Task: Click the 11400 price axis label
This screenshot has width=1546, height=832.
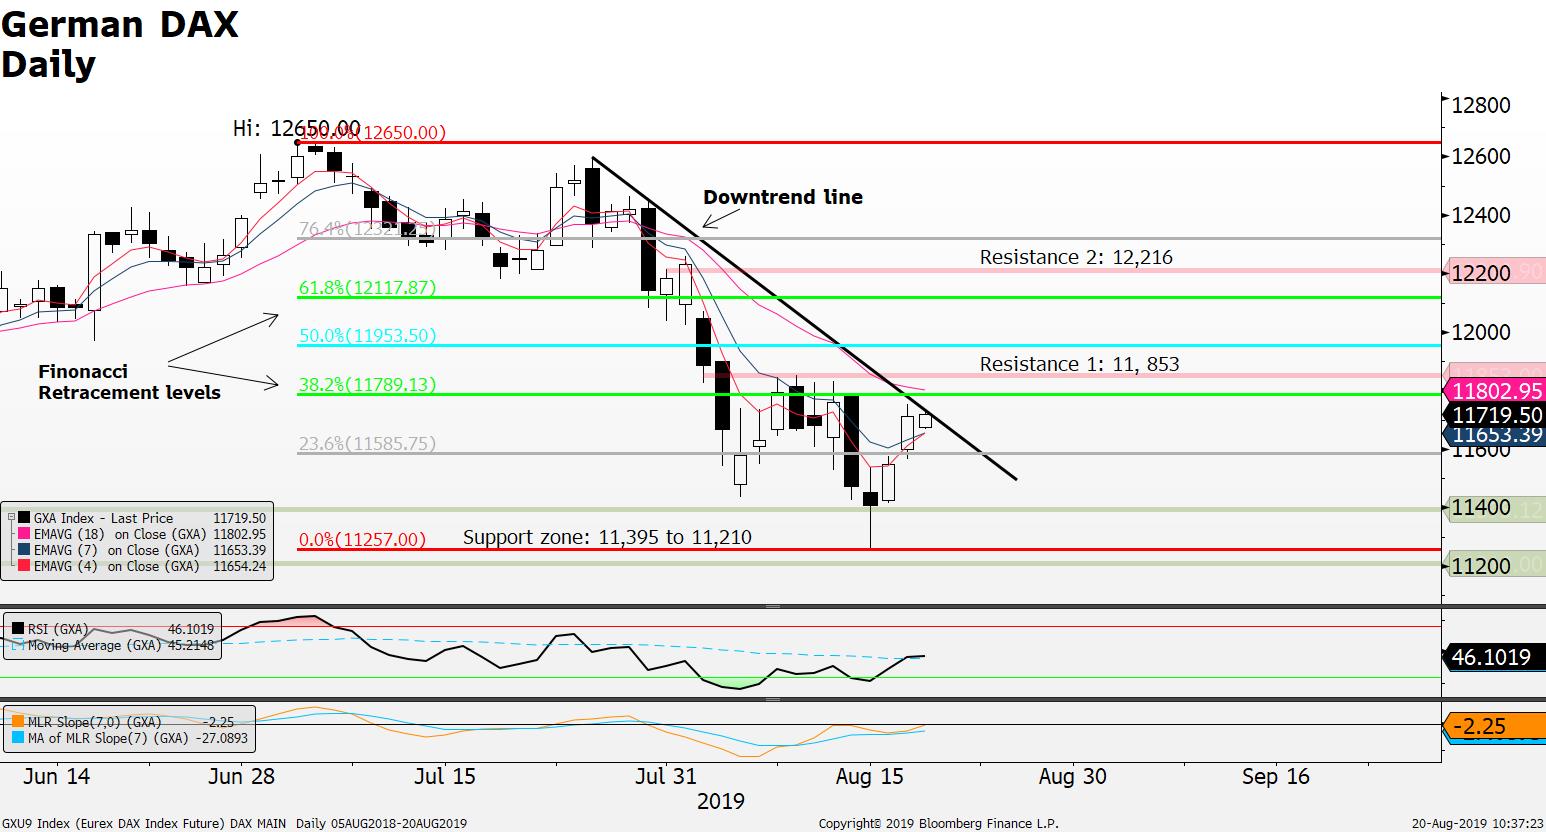Action: coord(1481,508)
